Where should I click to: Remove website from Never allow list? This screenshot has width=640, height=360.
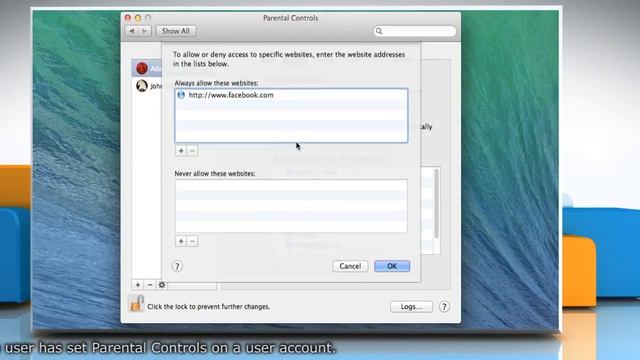[192, 241]
